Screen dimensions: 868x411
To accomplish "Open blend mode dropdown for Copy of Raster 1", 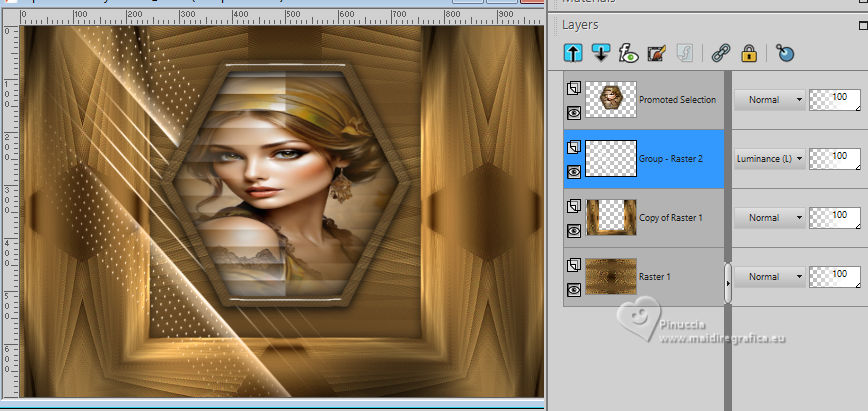I will [769, 218].
